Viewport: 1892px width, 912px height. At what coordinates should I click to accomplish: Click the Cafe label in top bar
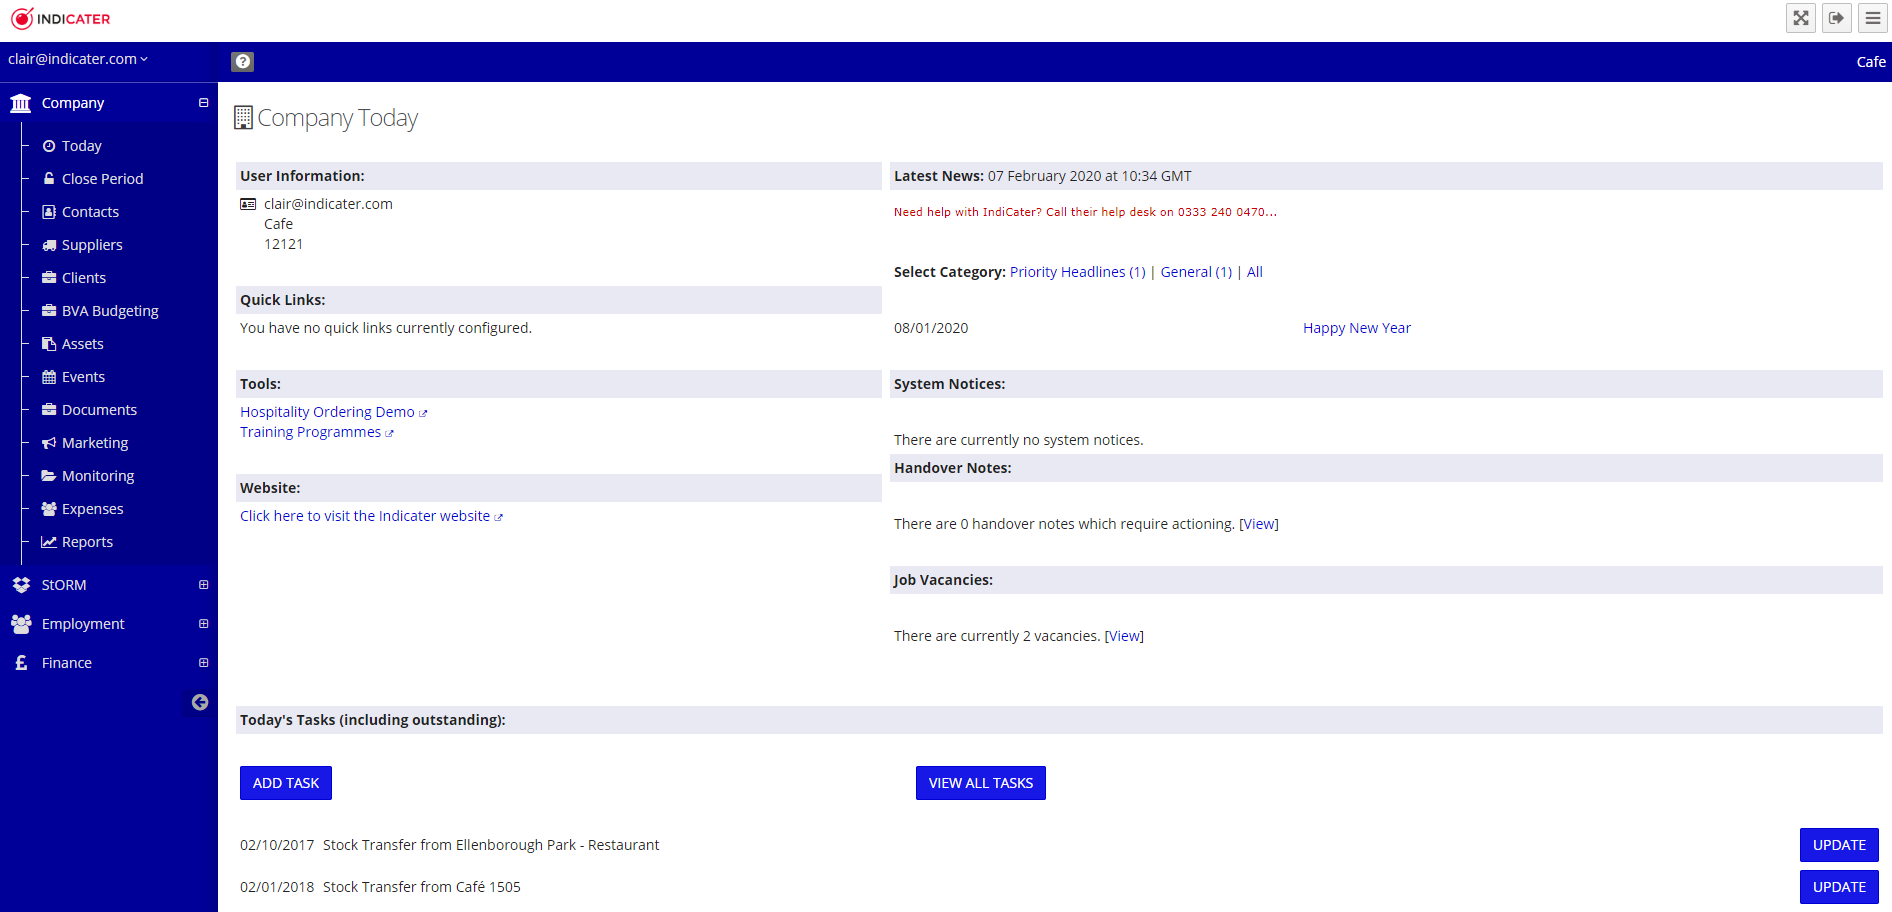(x=1871, y=62)
